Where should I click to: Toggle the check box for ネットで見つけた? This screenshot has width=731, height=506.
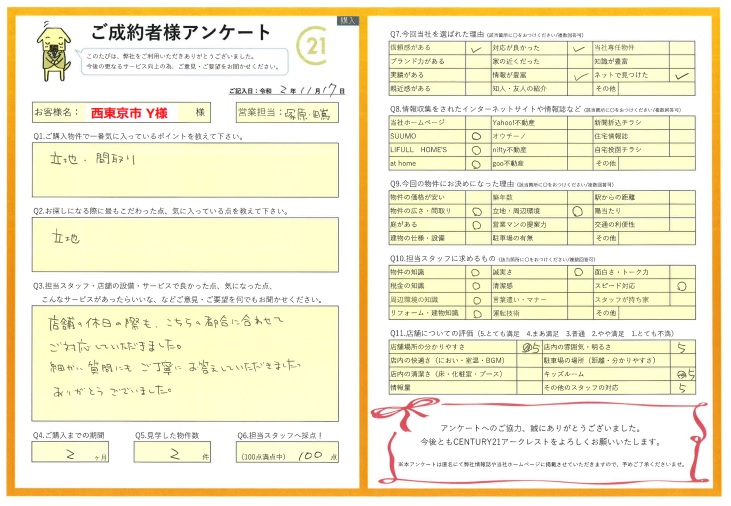click(x=682, y=74)
